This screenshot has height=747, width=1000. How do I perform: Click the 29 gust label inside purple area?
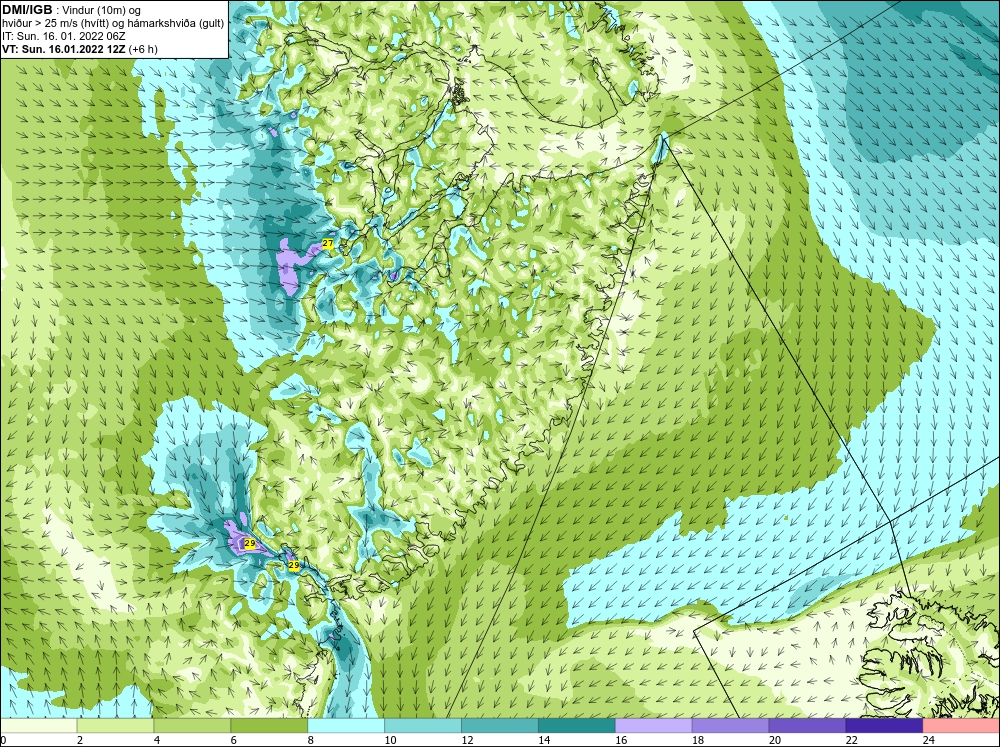click(x=250, y=544)
